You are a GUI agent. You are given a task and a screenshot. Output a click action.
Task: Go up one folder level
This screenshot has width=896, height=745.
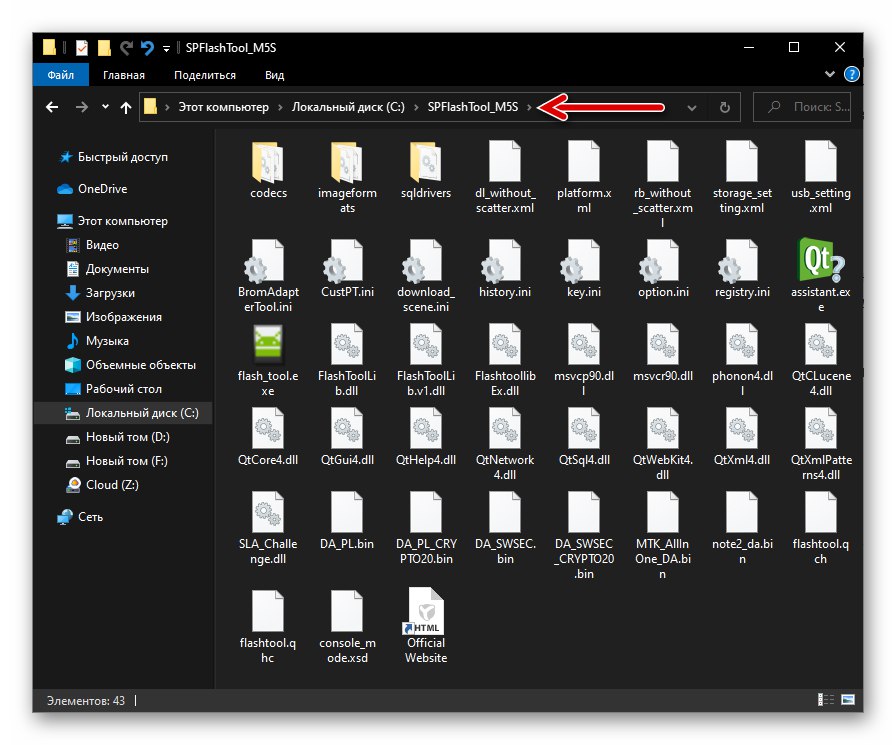coord(126,107)
